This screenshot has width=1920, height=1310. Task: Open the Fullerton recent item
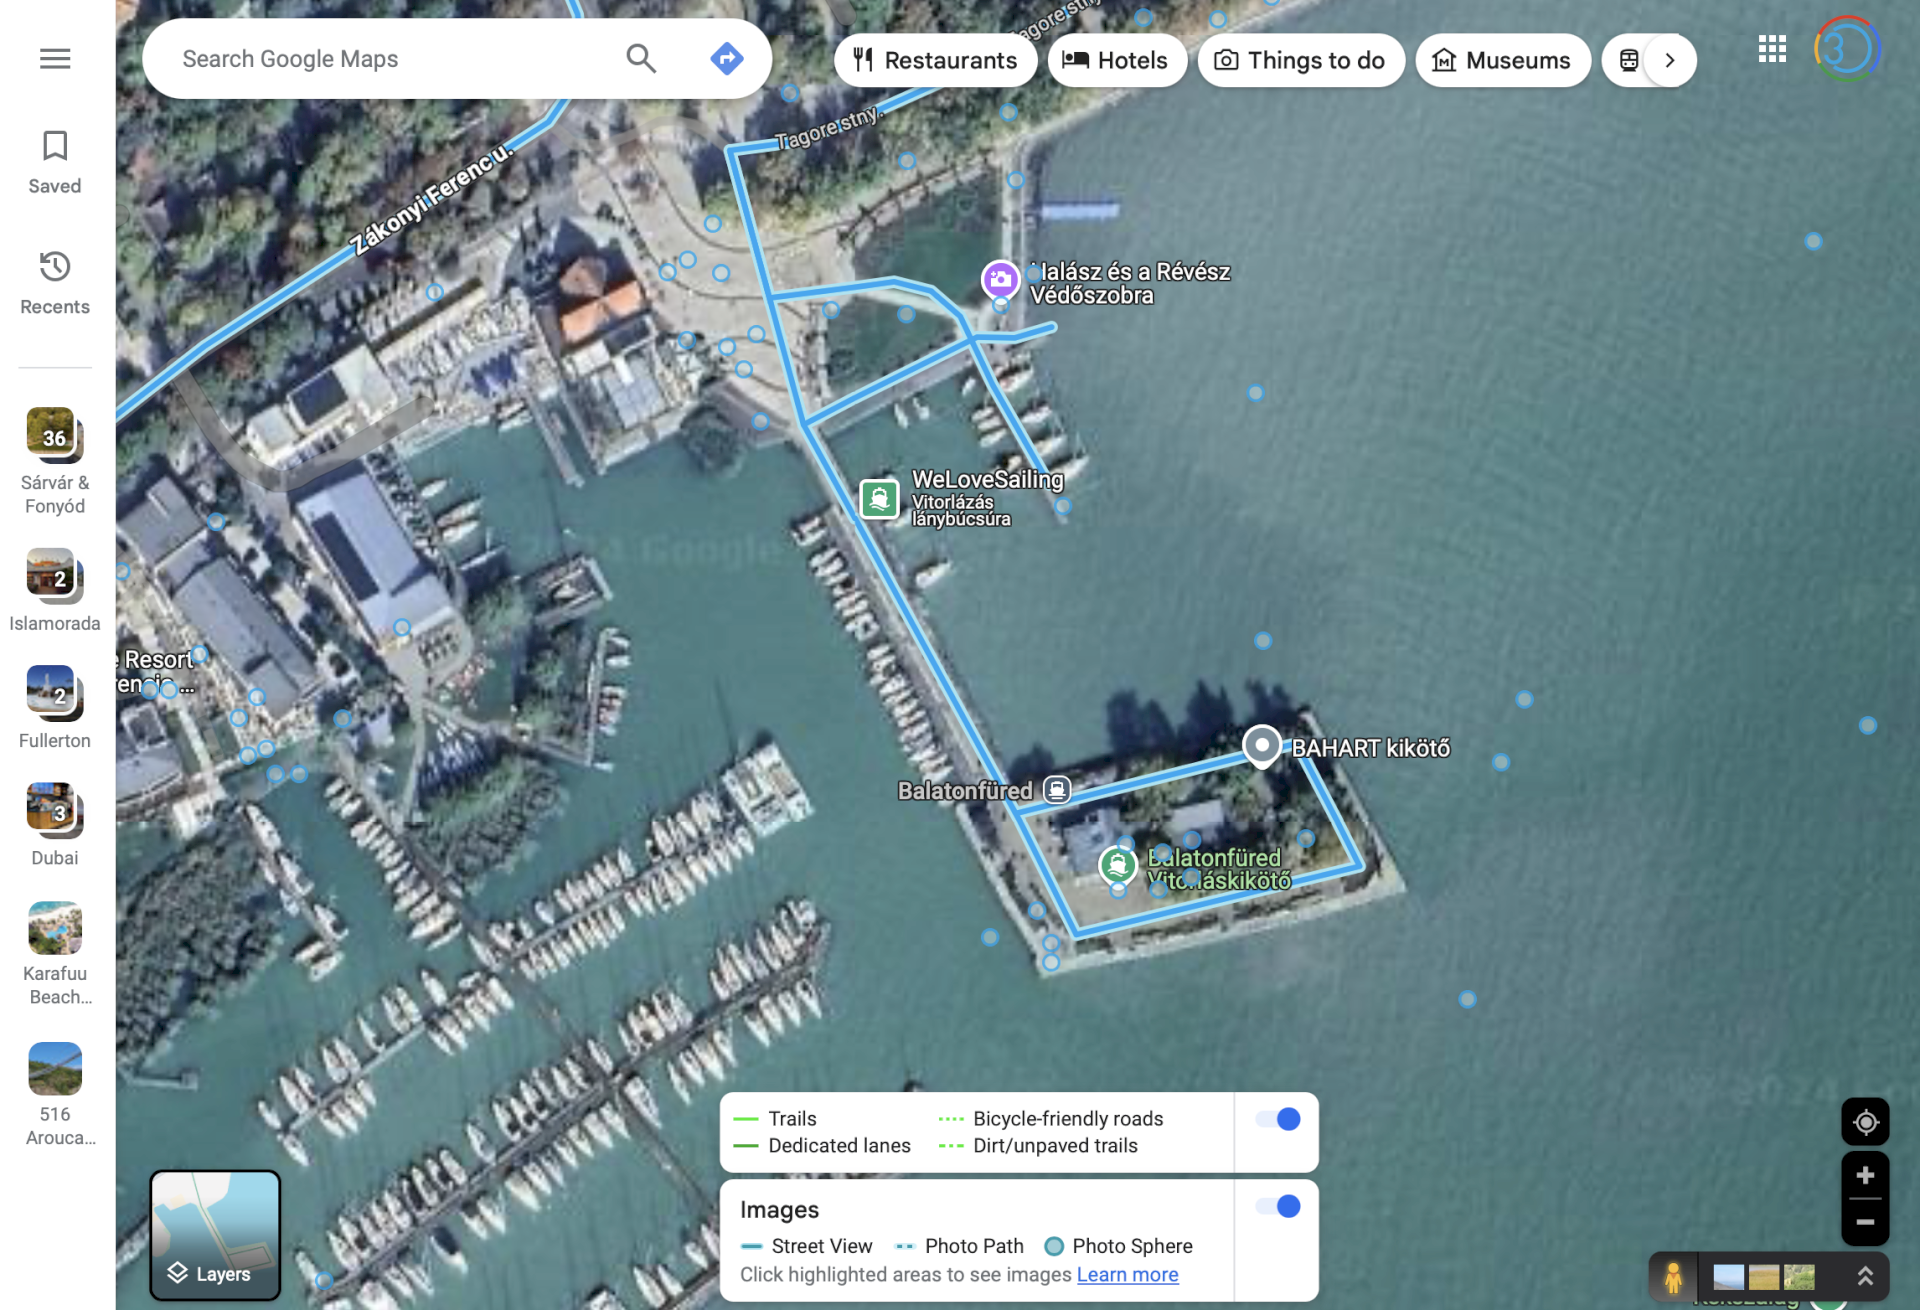tap(55, 708)
